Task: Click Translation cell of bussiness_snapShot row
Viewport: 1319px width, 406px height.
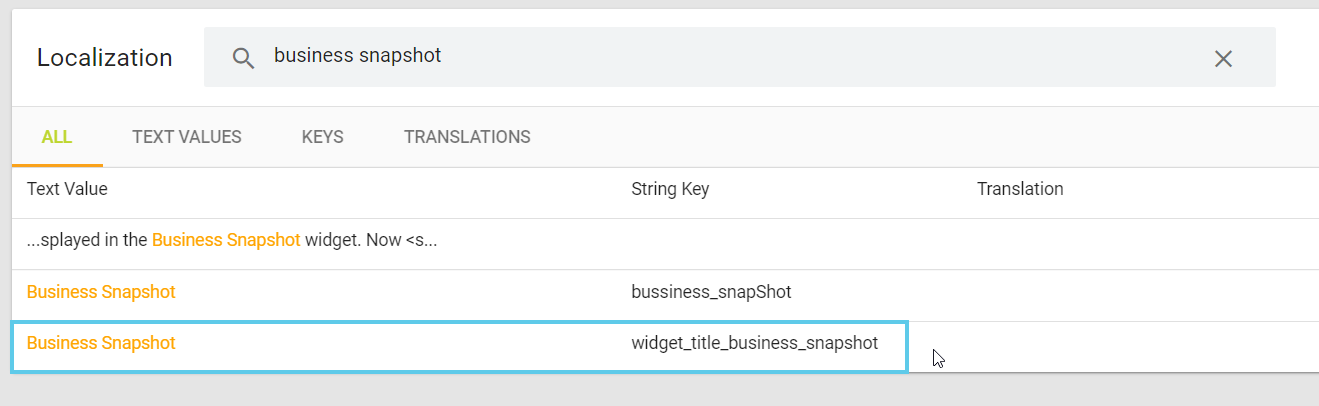Action: point(1100,293)
